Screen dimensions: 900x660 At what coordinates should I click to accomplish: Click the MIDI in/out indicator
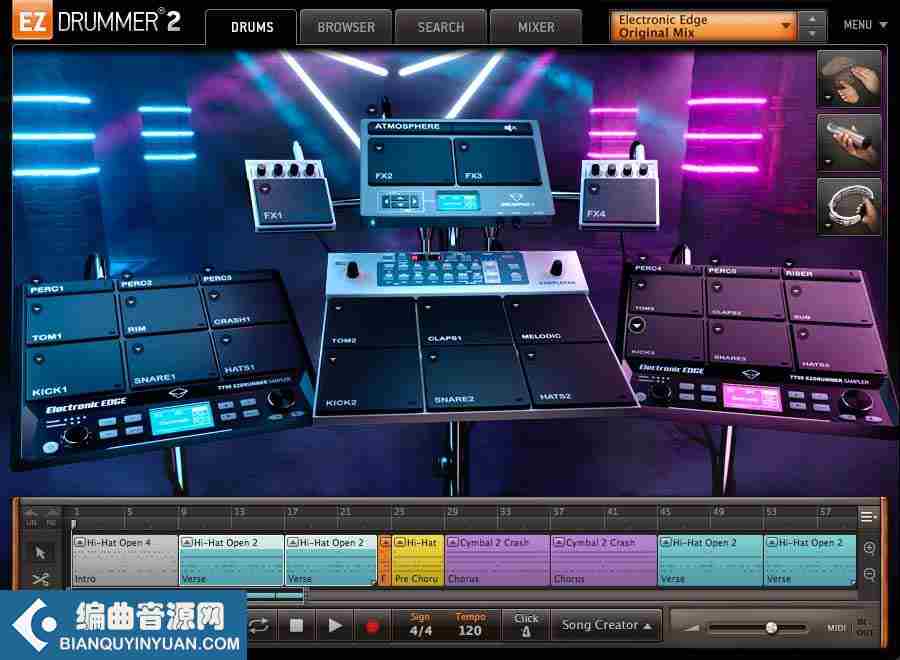pyautogui.click(x=850, y=627)
